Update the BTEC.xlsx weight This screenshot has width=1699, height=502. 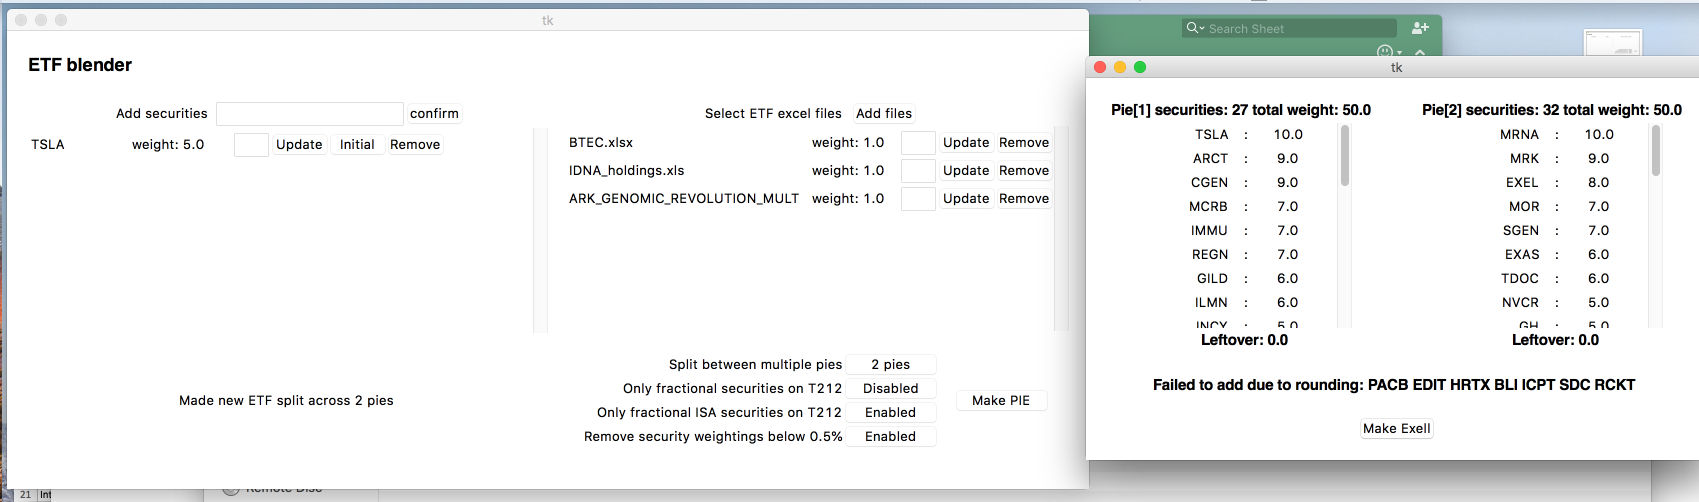click(x=966, y=142)
